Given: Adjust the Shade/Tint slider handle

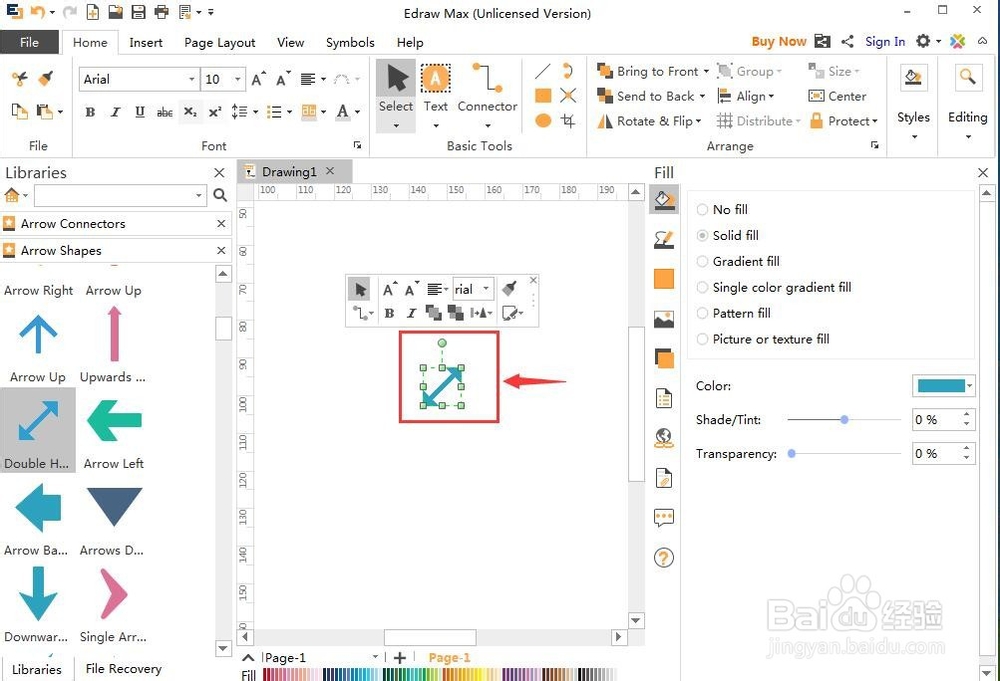Looking at the screenshot, I should coord(844,420).
